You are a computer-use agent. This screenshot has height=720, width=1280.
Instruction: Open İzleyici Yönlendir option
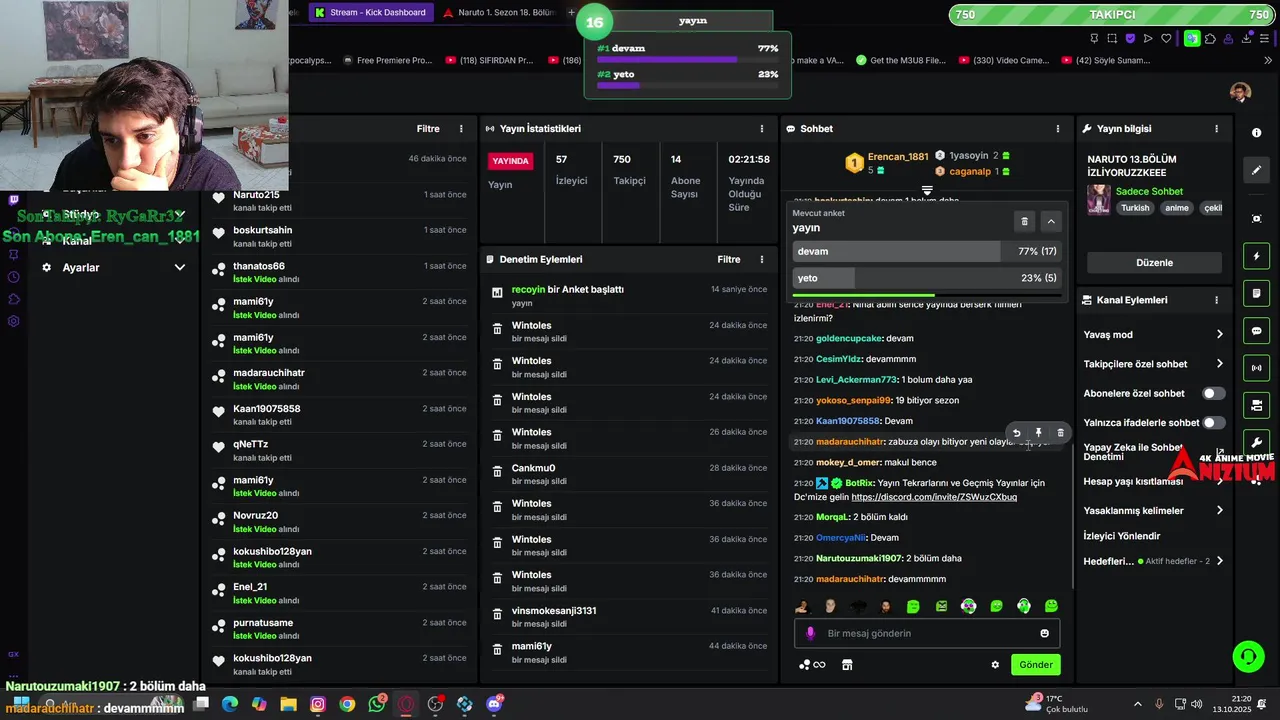[1122, 536]
